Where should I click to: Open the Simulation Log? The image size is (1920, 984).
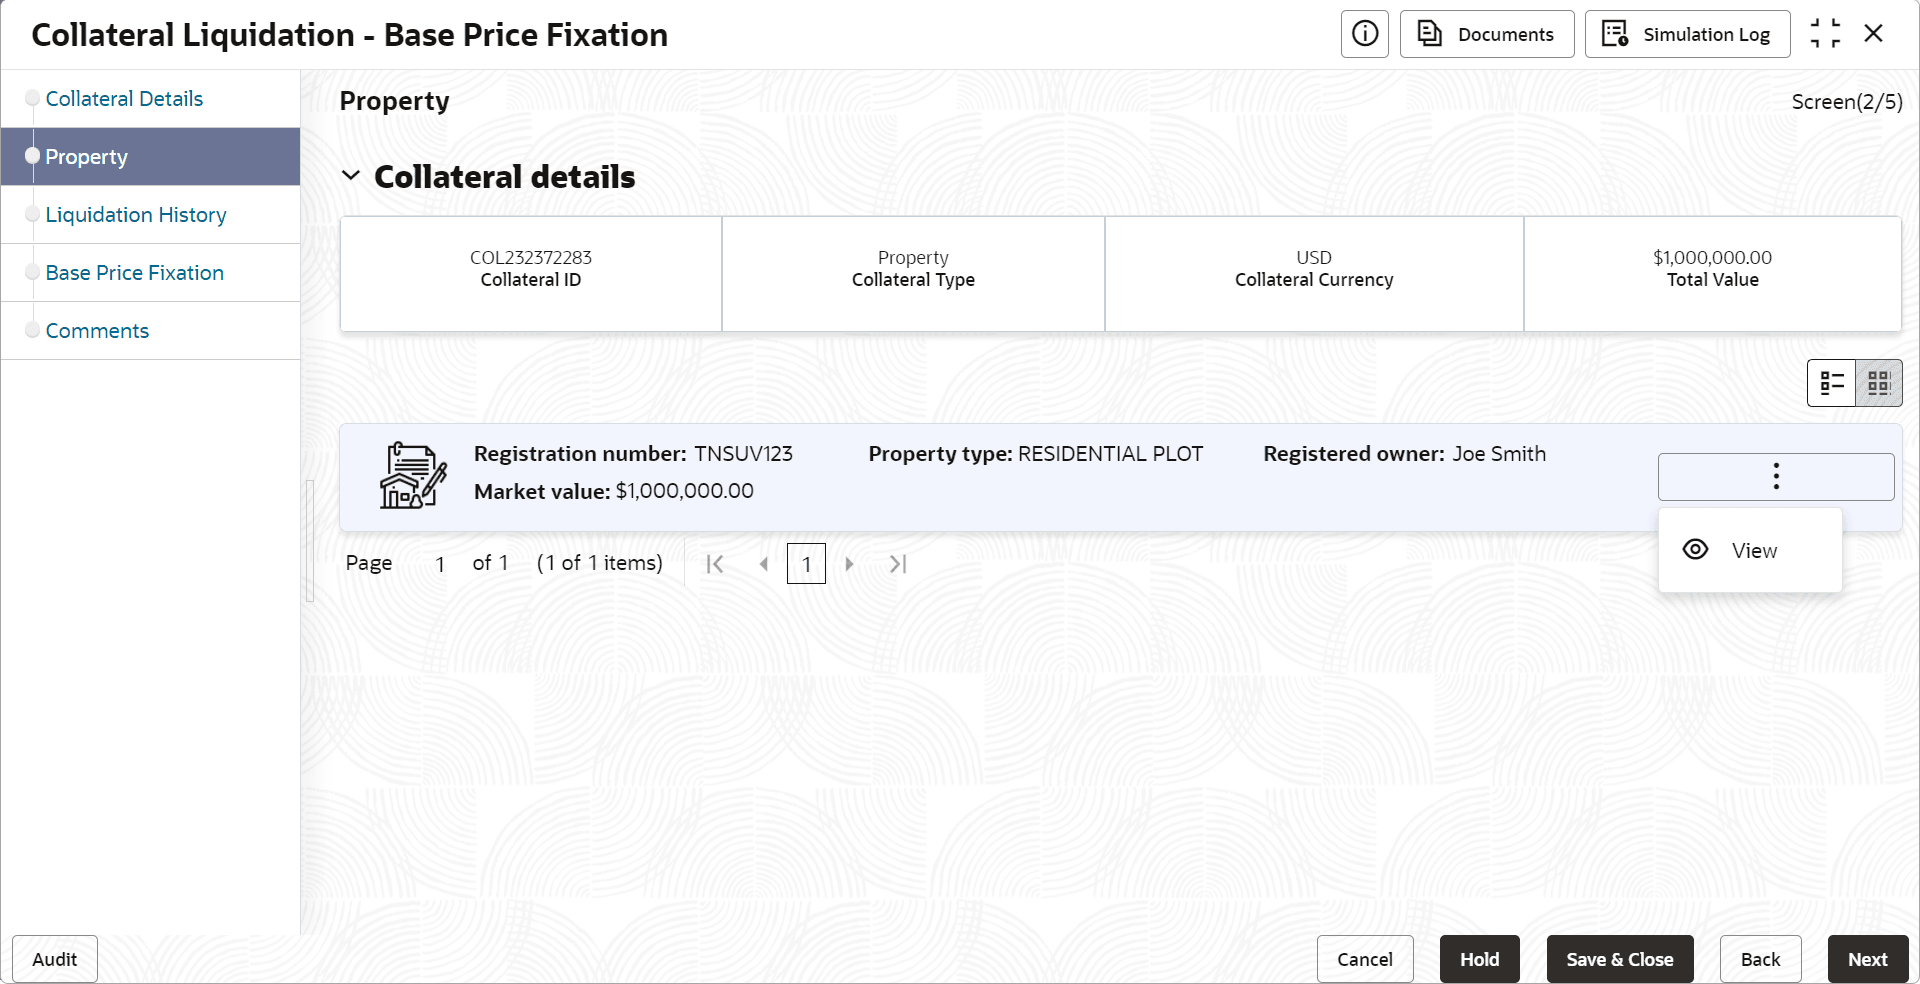pos(1687,34)
